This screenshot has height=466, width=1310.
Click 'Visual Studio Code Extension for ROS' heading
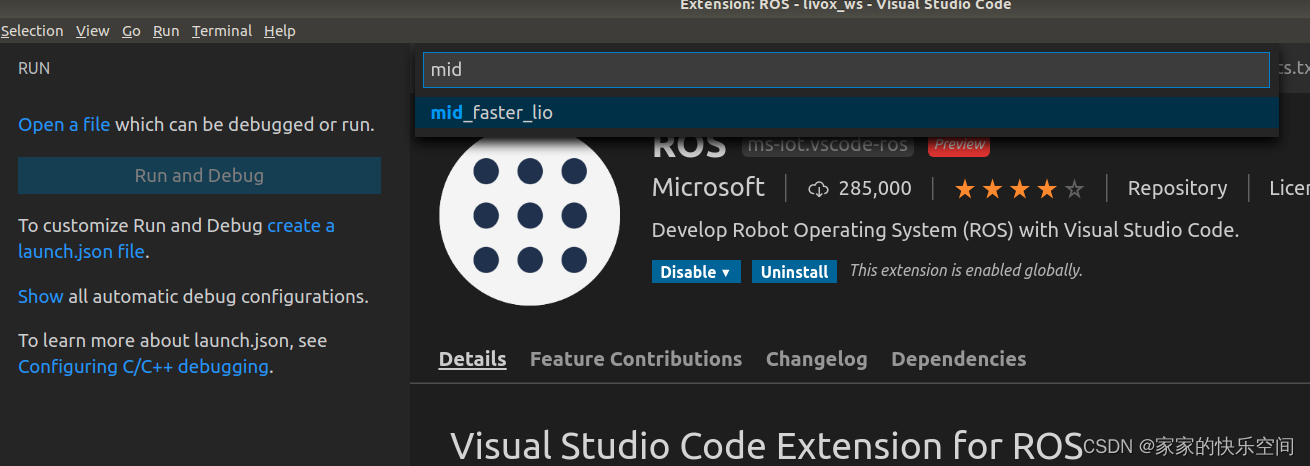[766, 445]
